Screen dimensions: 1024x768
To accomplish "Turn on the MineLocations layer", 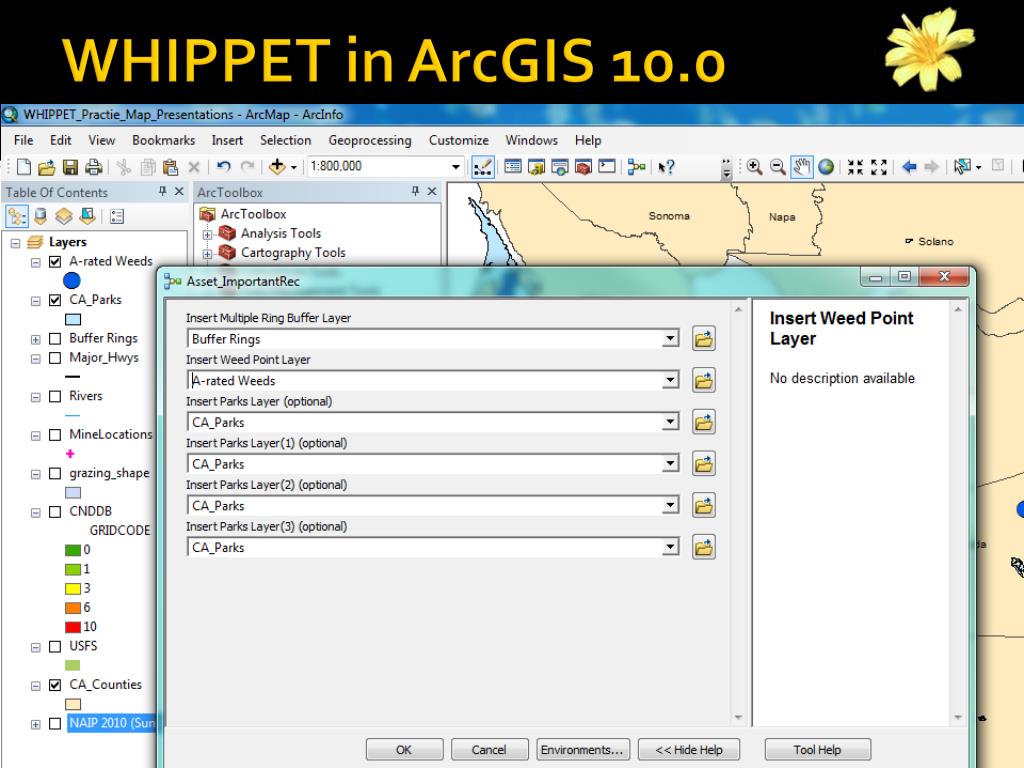I will [56, 435].
